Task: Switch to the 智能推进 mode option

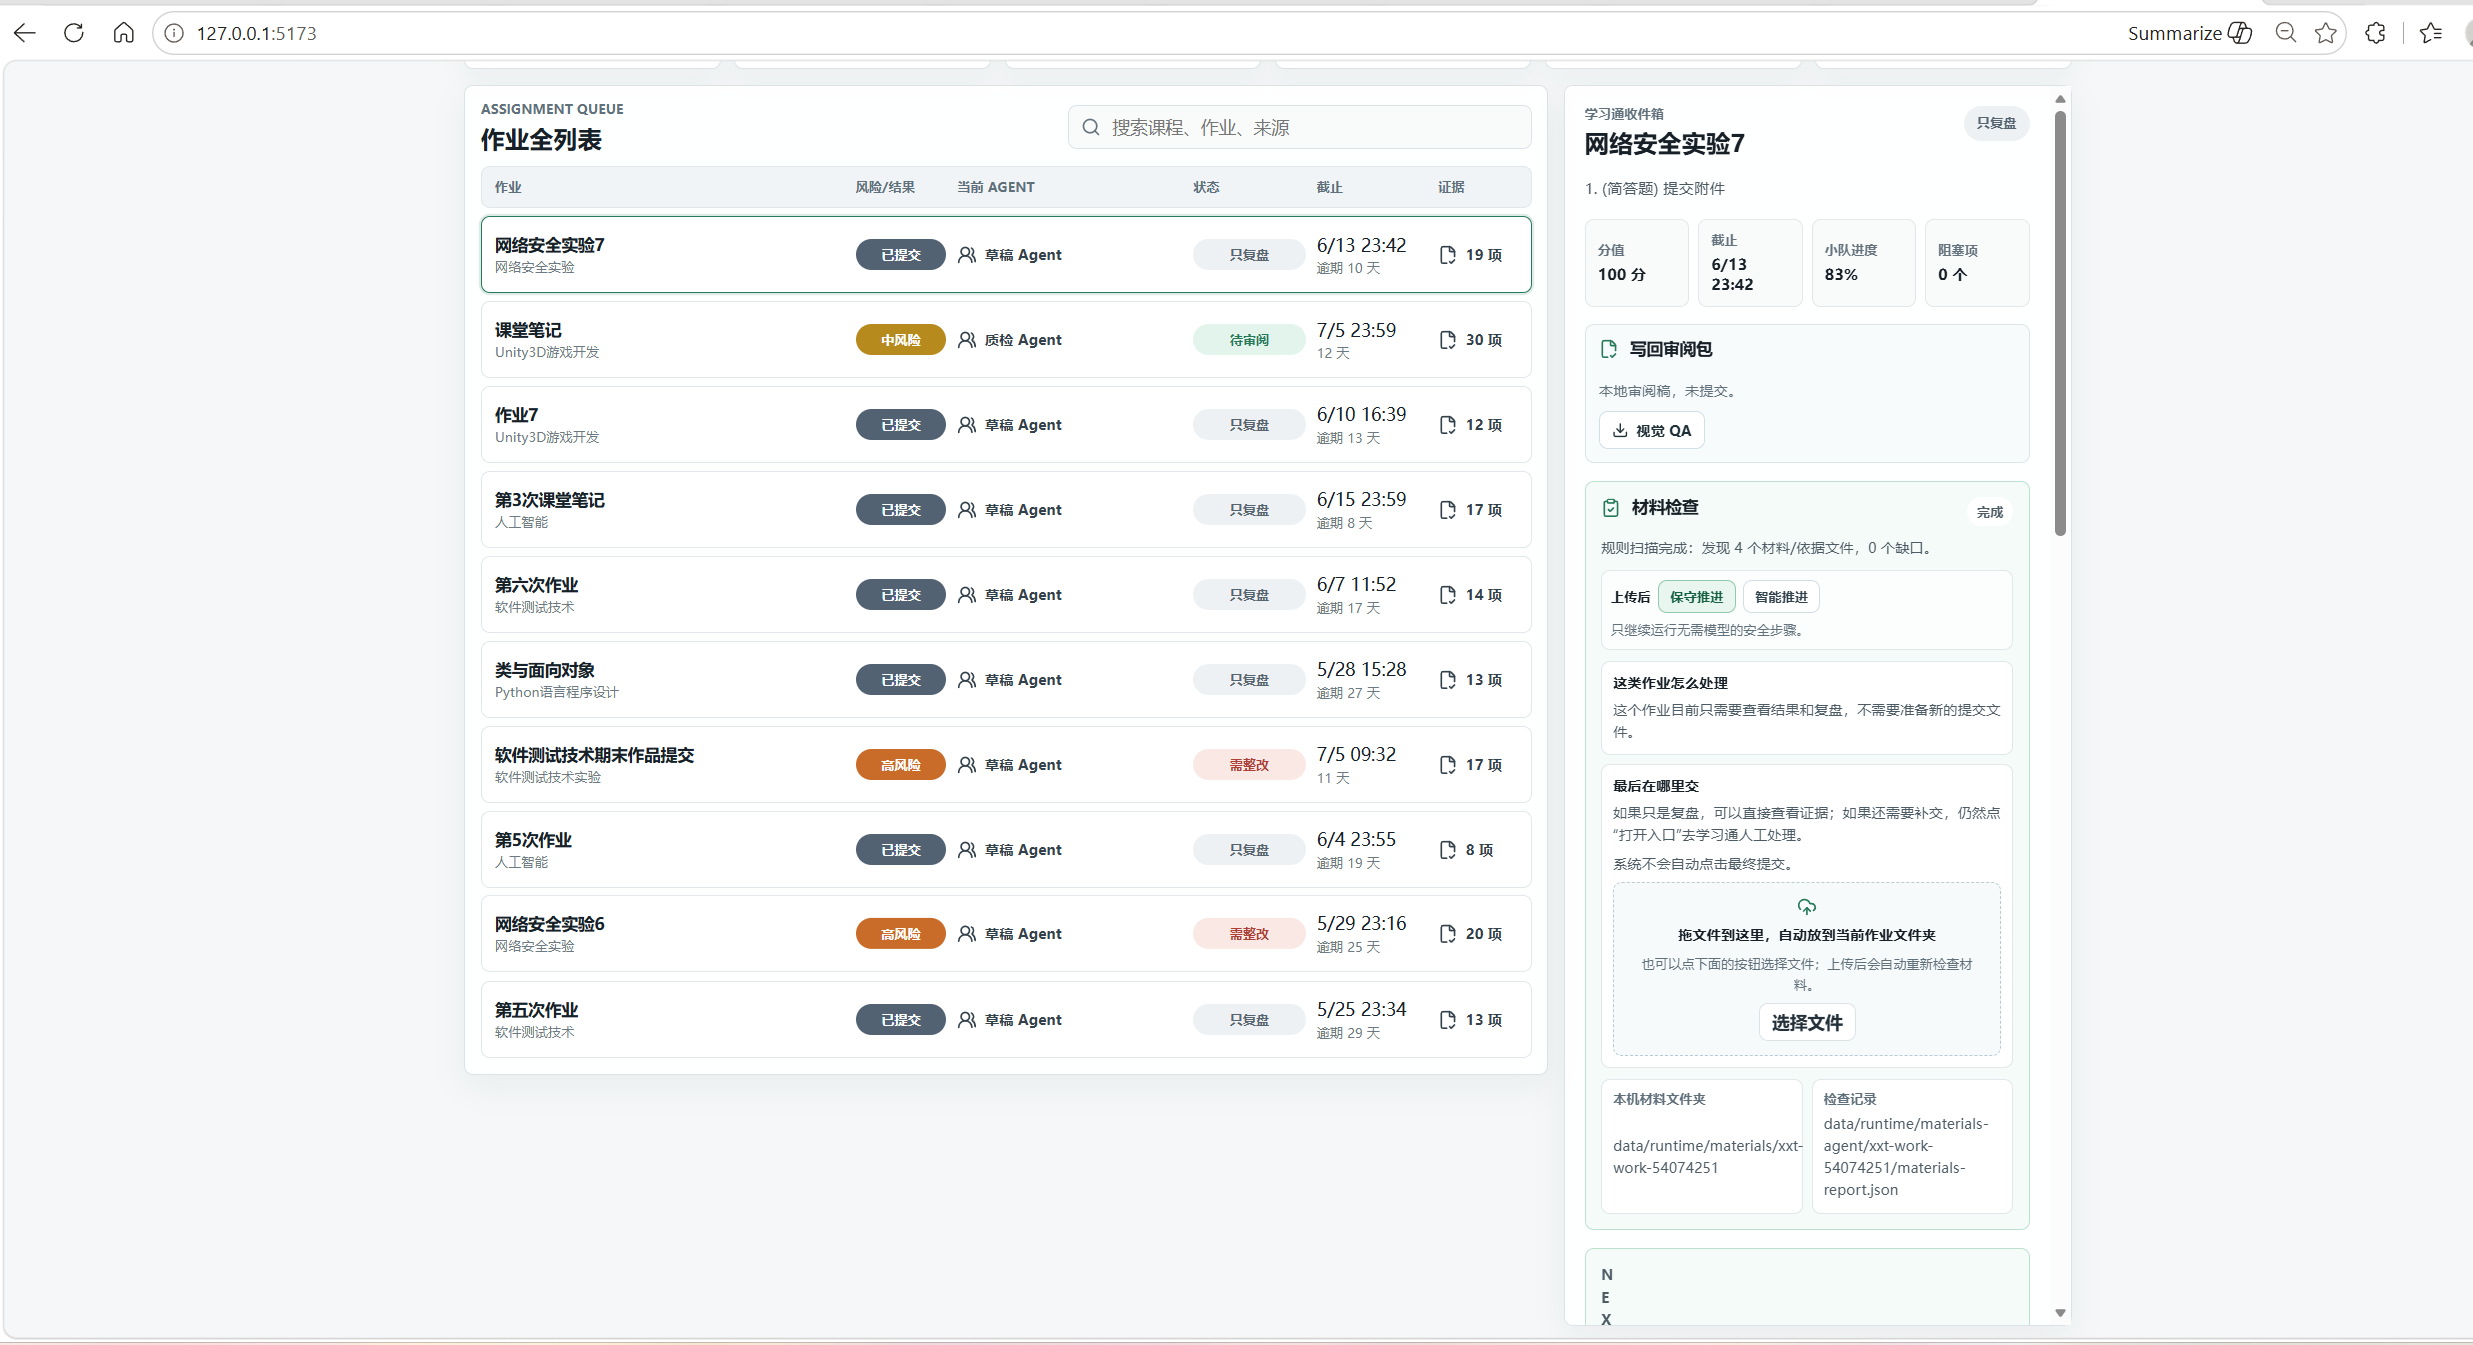Action: pyautogui.click(x=1781, y=597)
